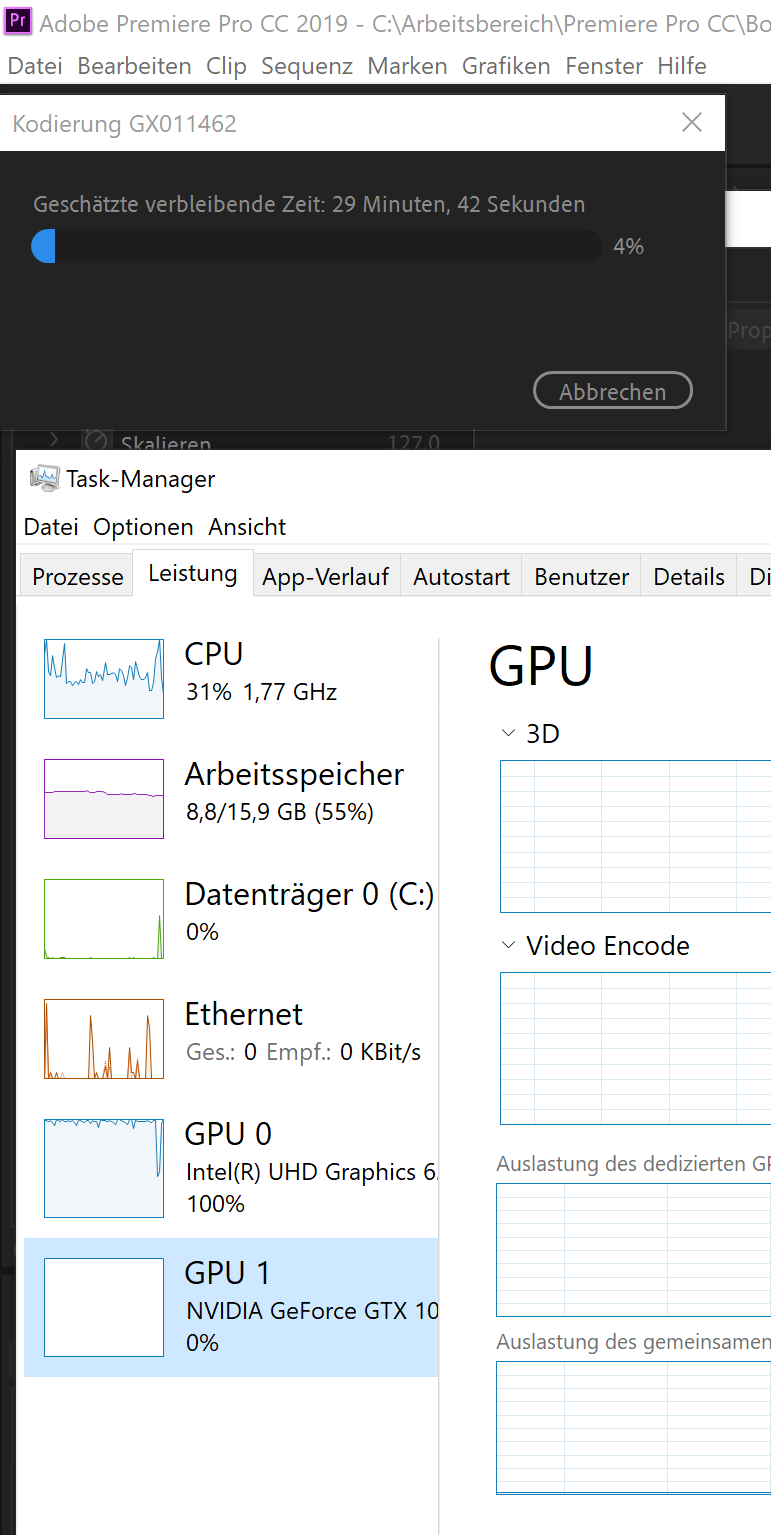Screen dimensions: 771x1535
Task: Open the Benutzer tab
Action: pyautogui.click(x=581, y=577)
